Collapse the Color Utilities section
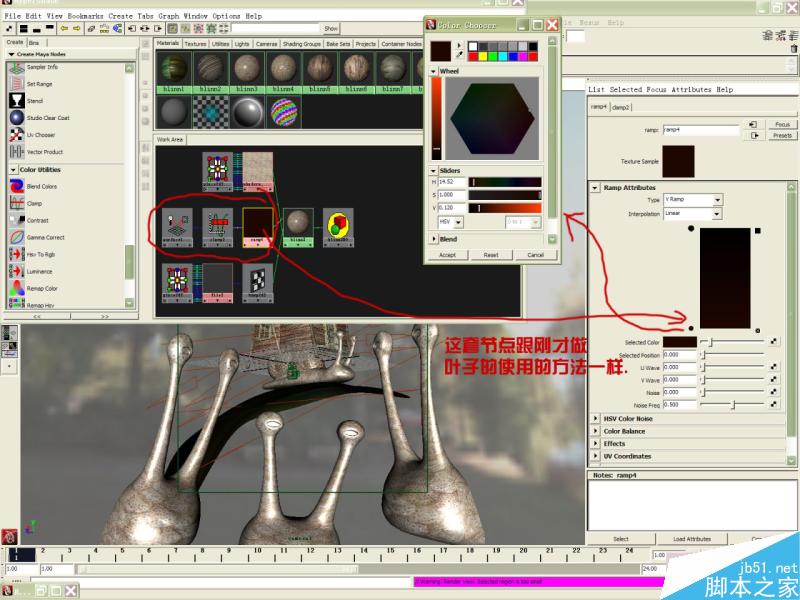Viewport: 800px width, 600px height. [x=13, y=170]
